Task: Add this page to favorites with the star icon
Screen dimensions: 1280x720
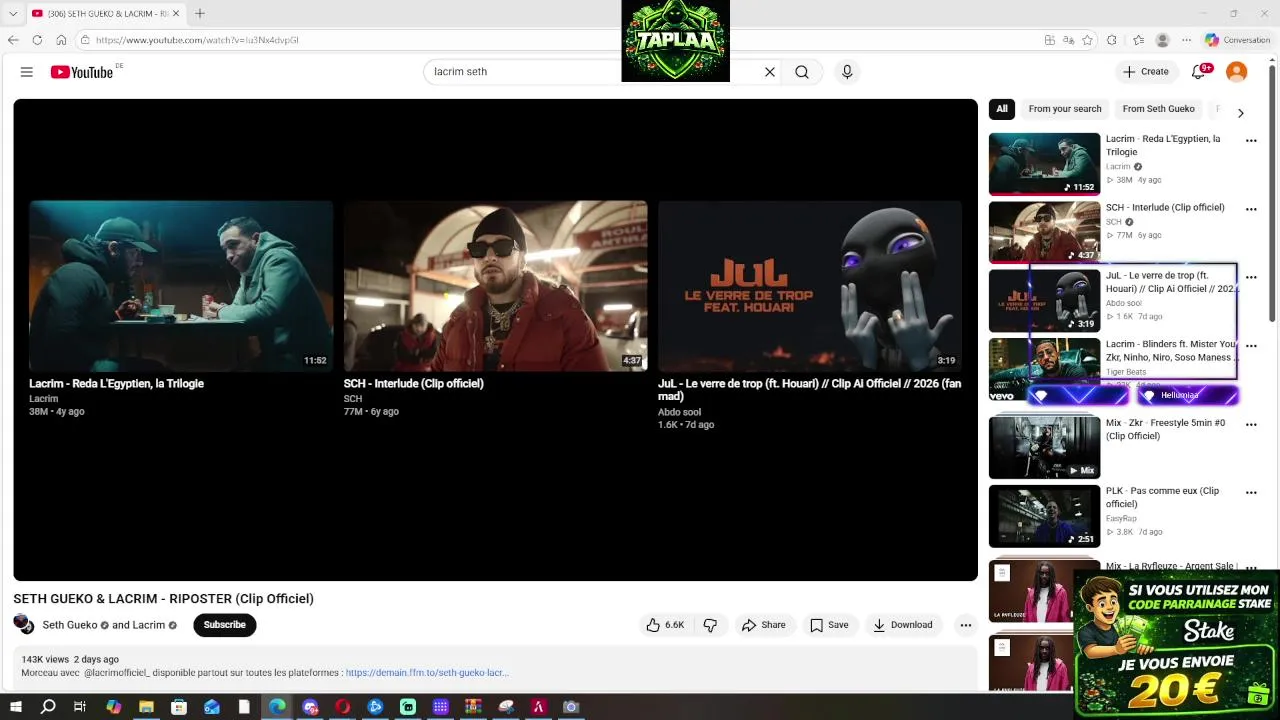Action: [x=1087, y=40]
